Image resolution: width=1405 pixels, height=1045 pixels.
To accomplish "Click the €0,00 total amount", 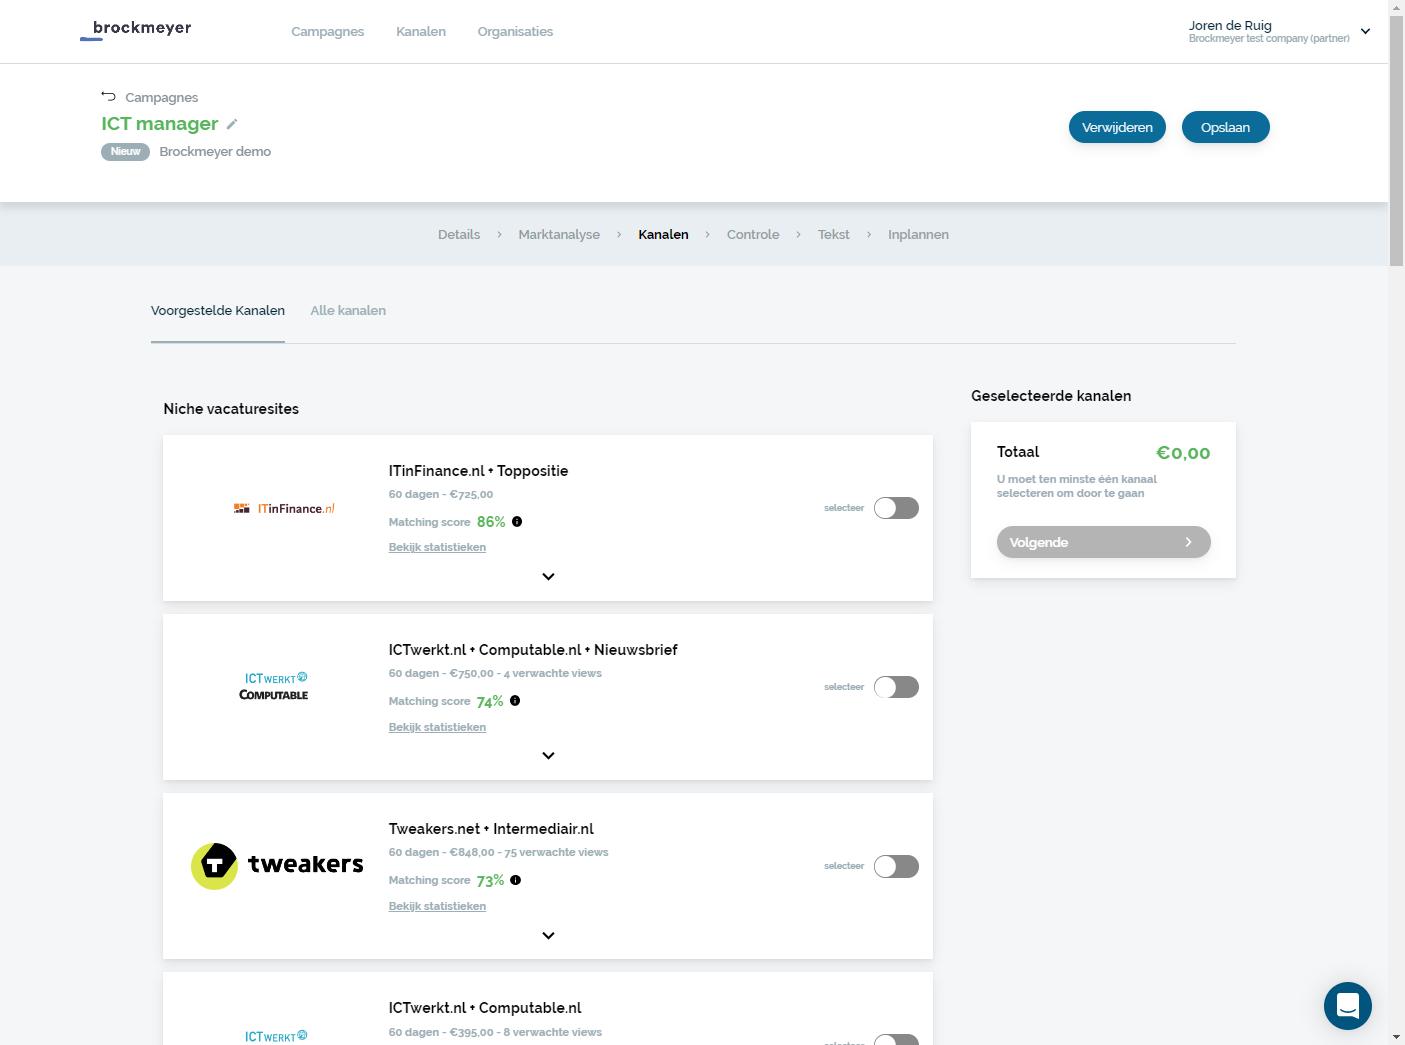I will coord(1183,453).
